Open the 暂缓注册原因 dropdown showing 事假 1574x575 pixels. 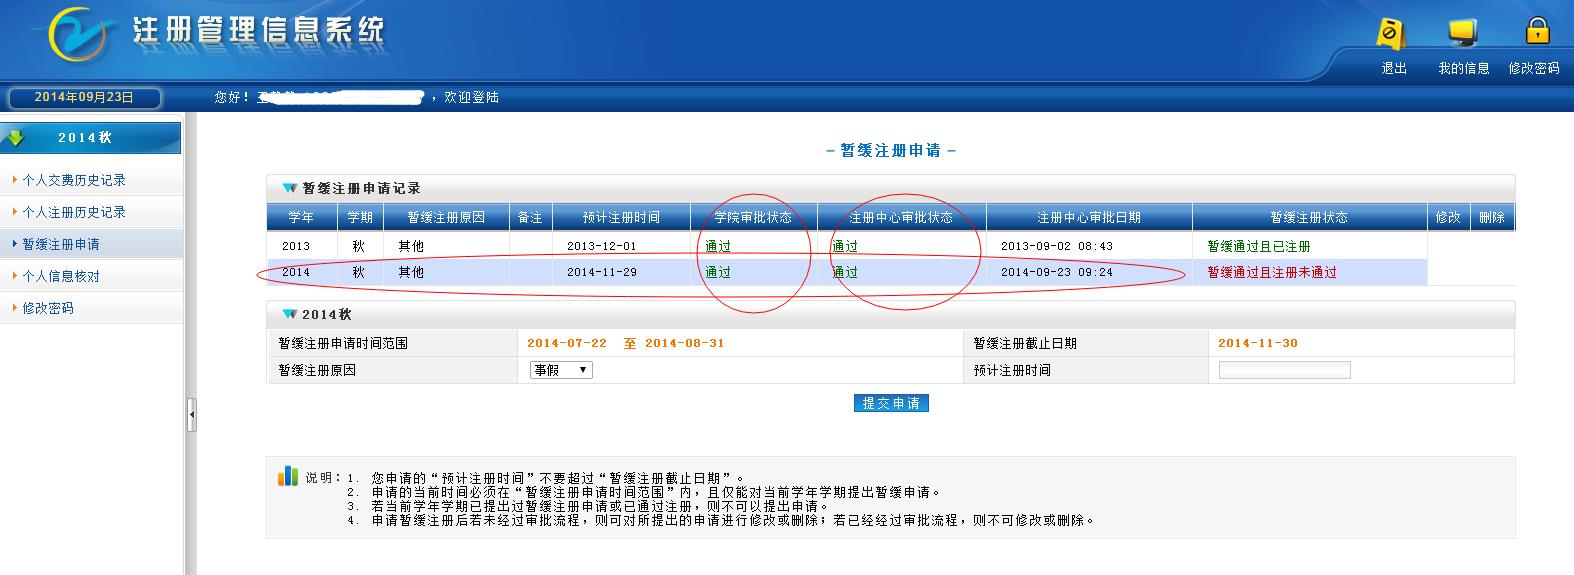click(561, 370)
